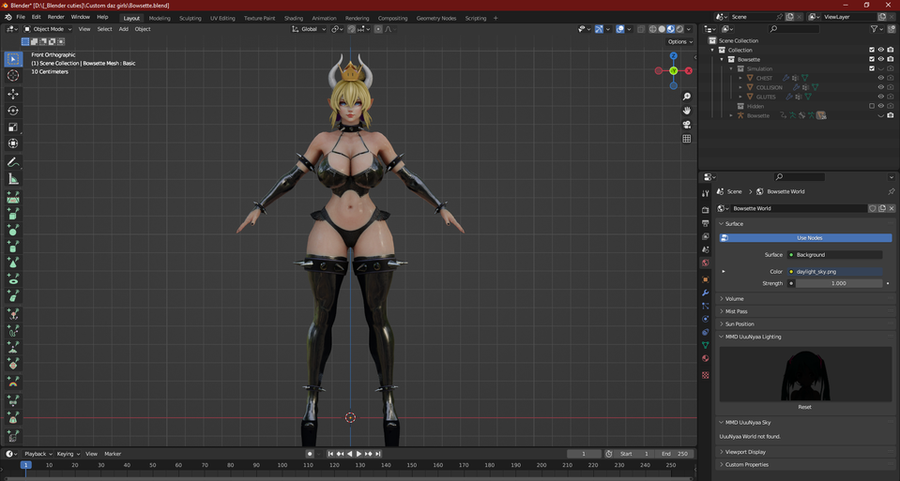Open the Object properties tab
Image resolution: width=900 pixels, height=481 pixels.
tap(705, 280)
